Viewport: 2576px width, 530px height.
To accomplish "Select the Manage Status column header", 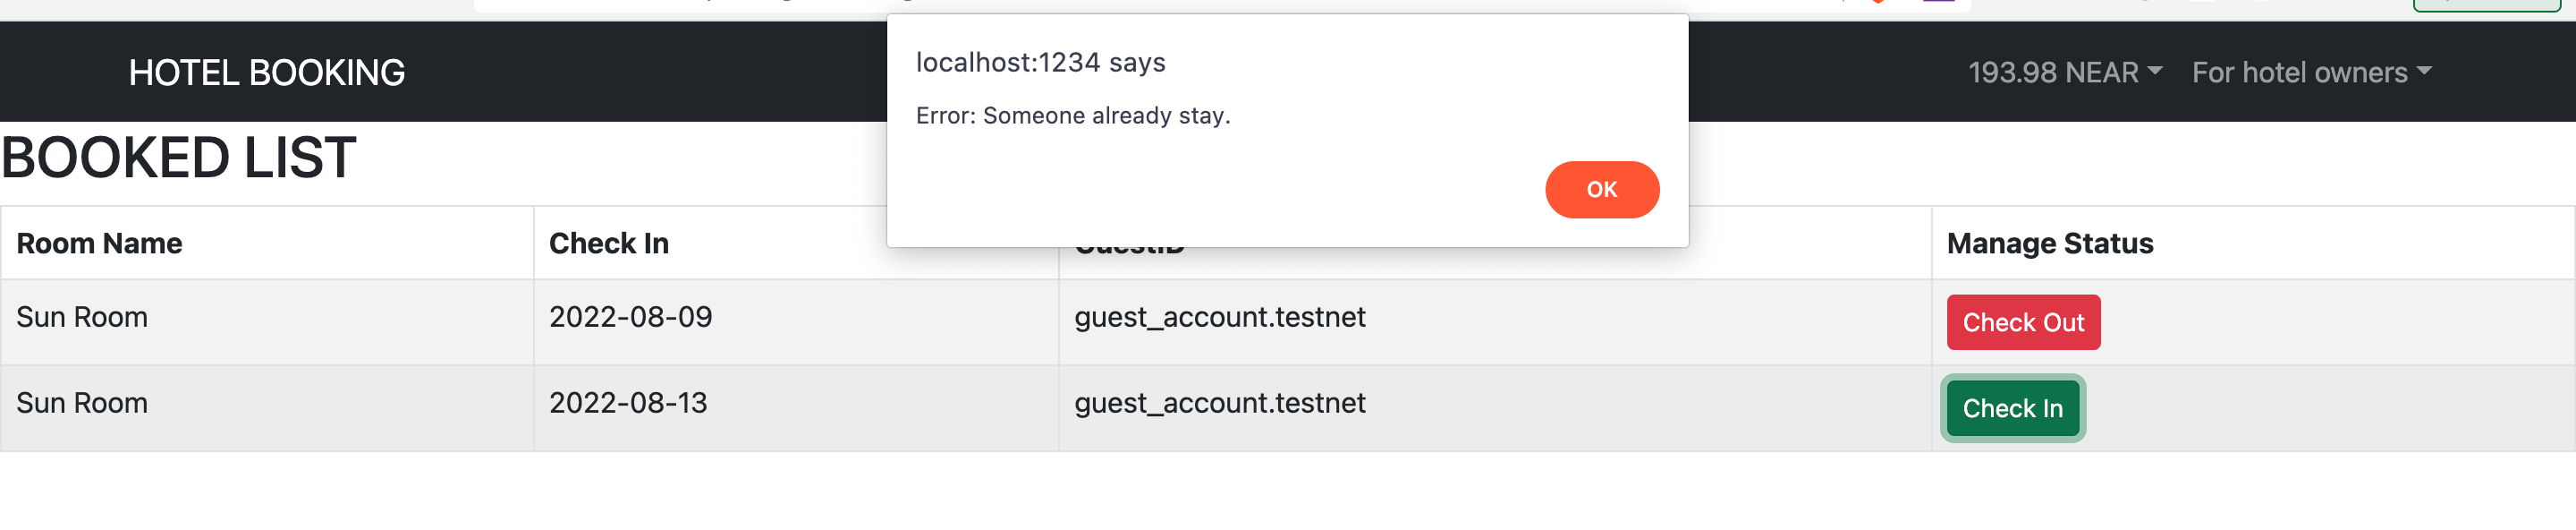I will pos(2050,243).
